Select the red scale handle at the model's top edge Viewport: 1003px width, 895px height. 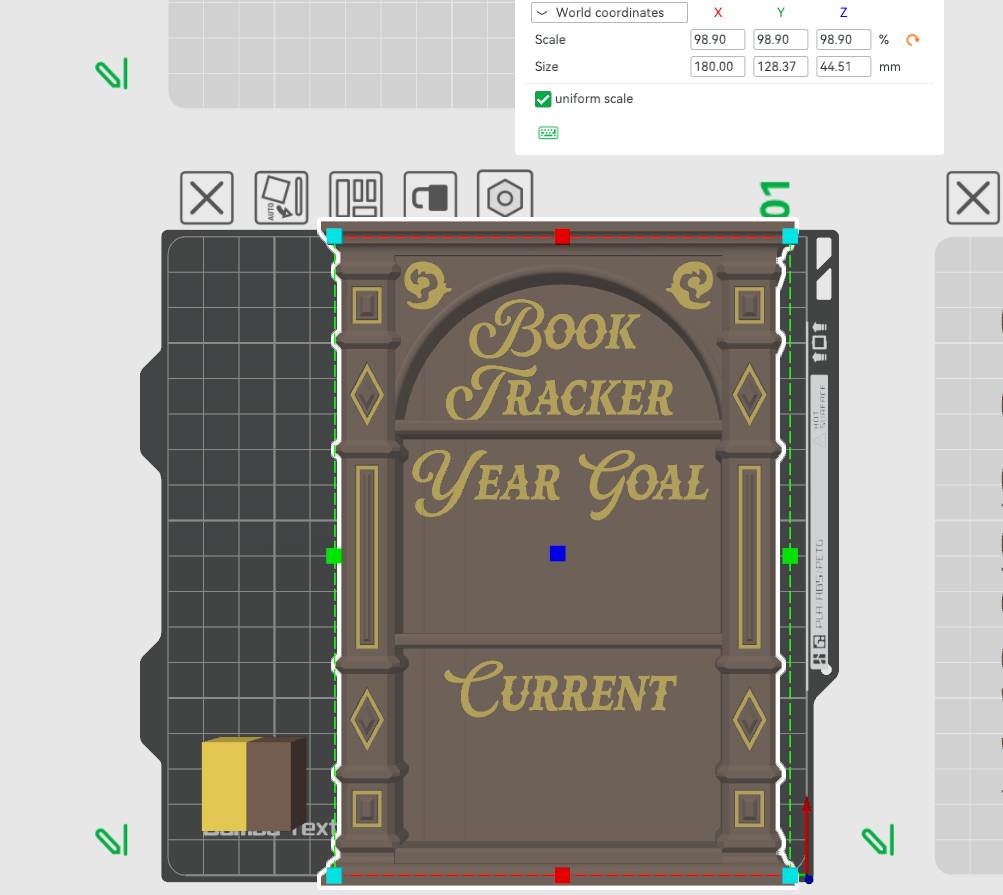click(x=562, y=237)
